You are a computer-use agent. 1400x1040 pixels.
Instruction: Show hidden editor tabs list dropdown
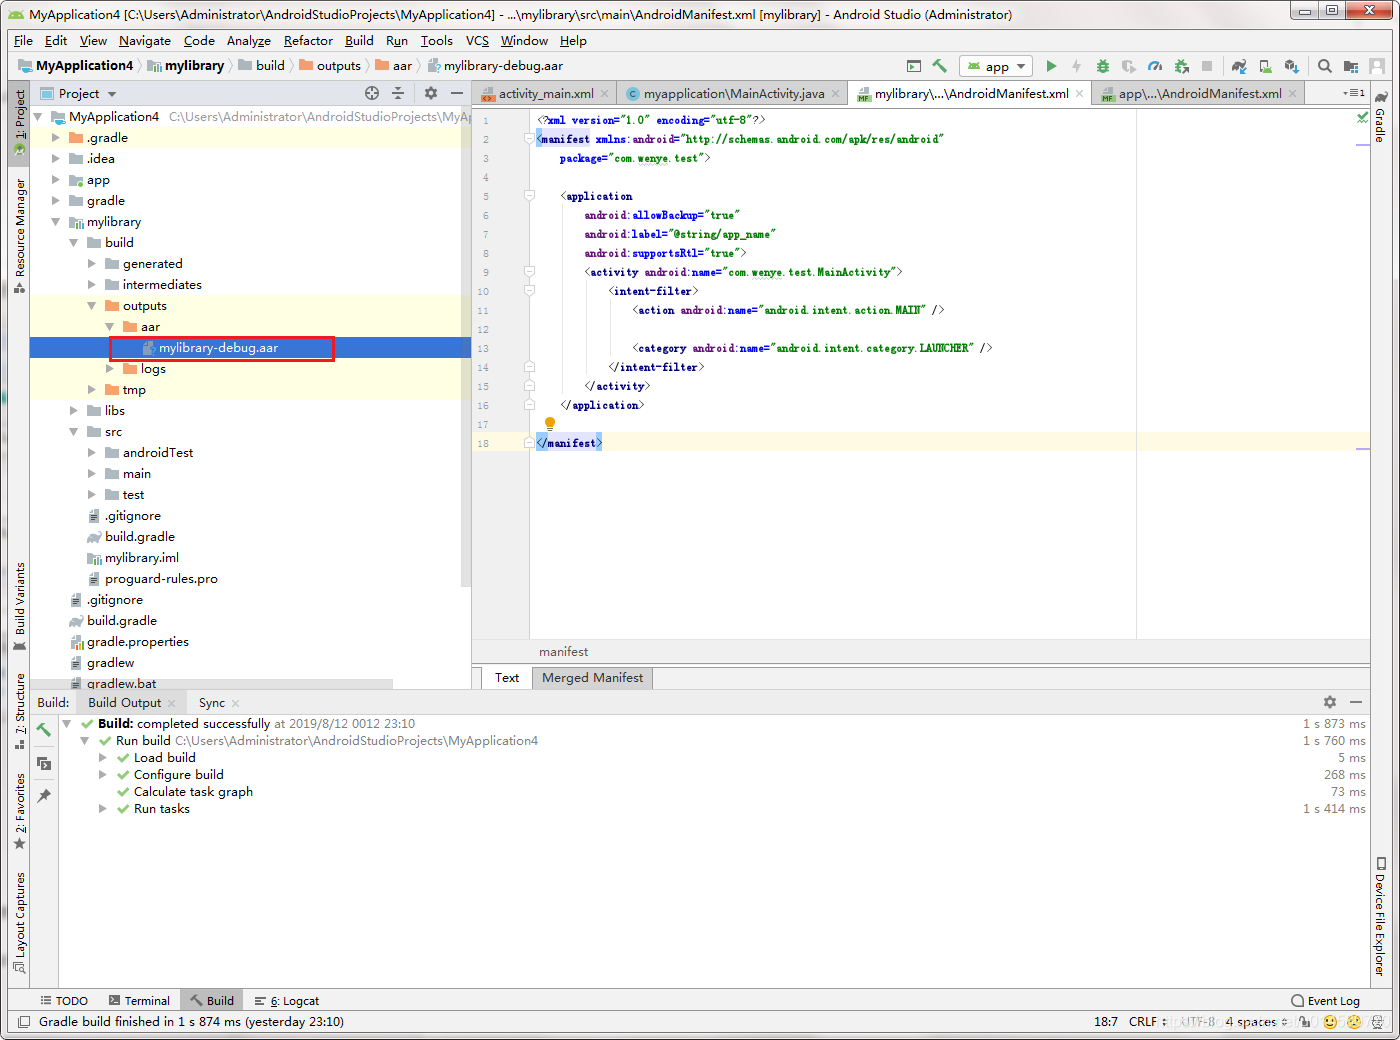point(1353,93)
